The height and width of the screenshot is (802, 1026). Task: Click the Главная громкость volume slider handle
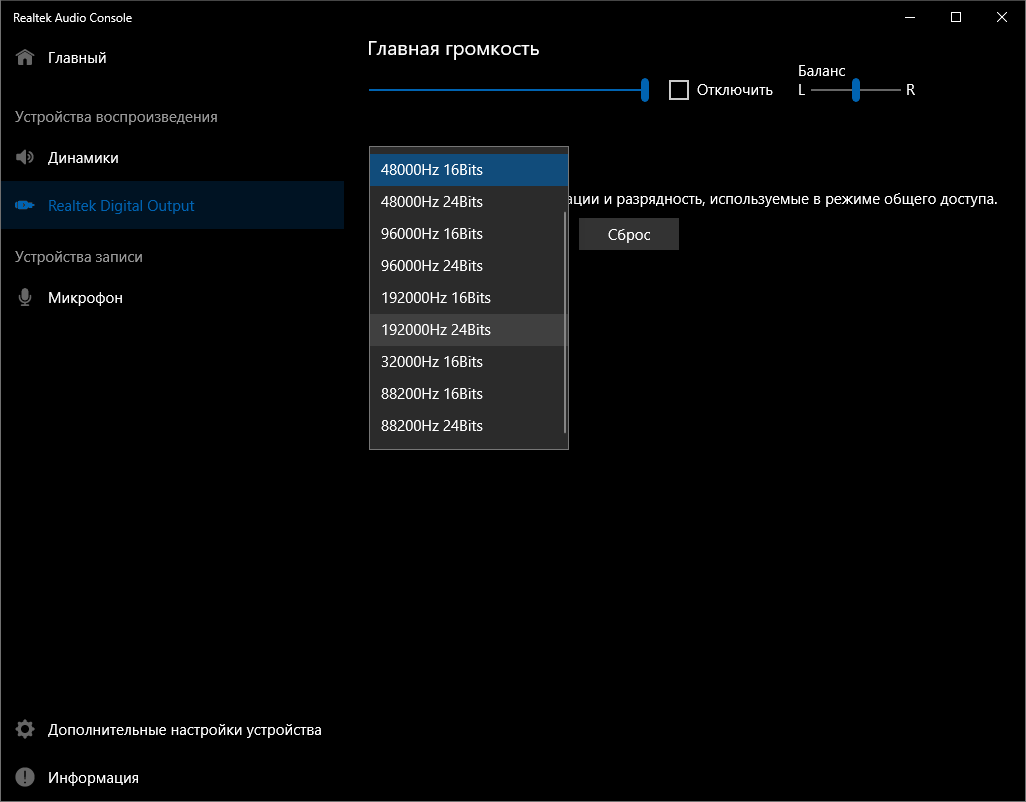point(645,90)
